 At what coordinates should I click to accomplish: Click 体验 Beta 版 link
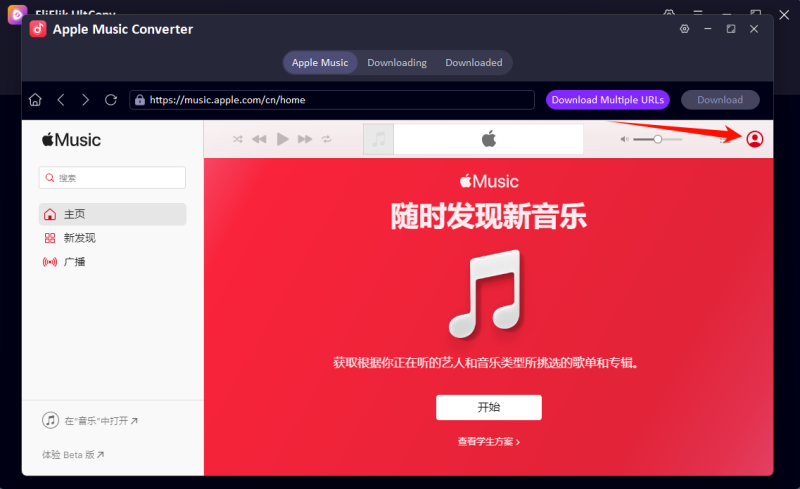73,454
